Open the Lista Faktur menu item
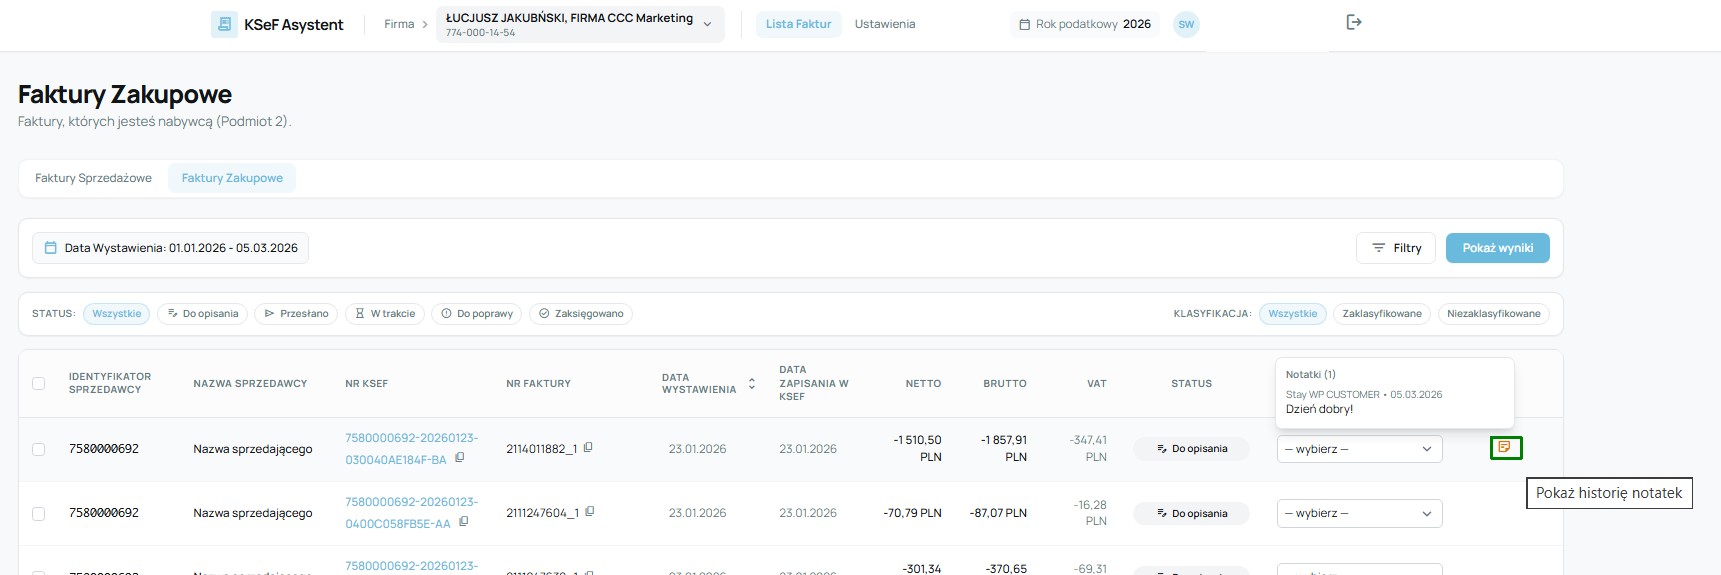 click(x=798, y=24)
